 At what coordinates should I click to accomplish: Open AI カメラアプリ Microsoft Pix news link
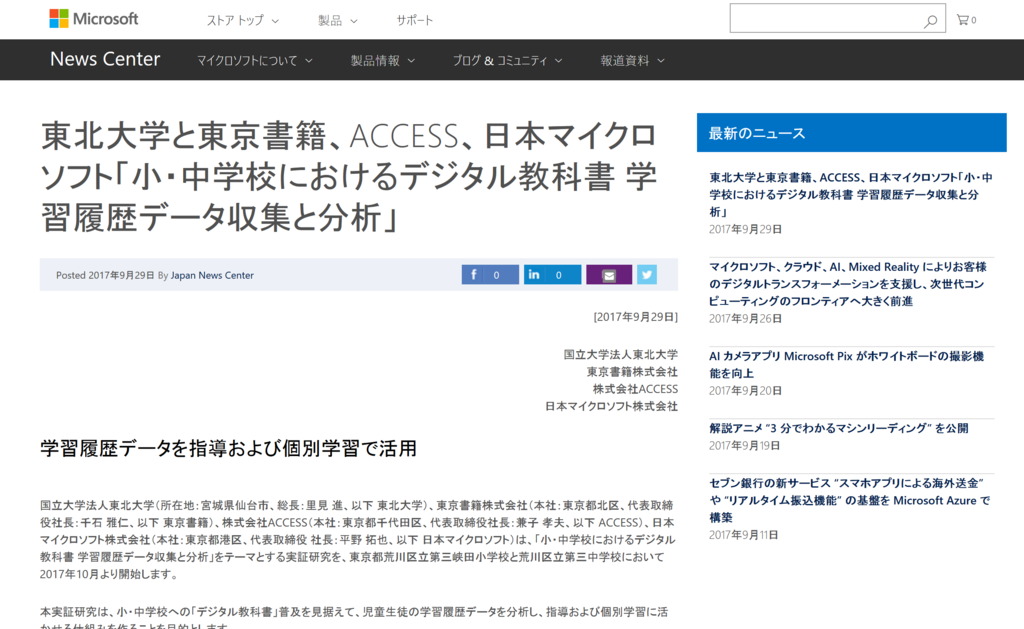(846, 364)
